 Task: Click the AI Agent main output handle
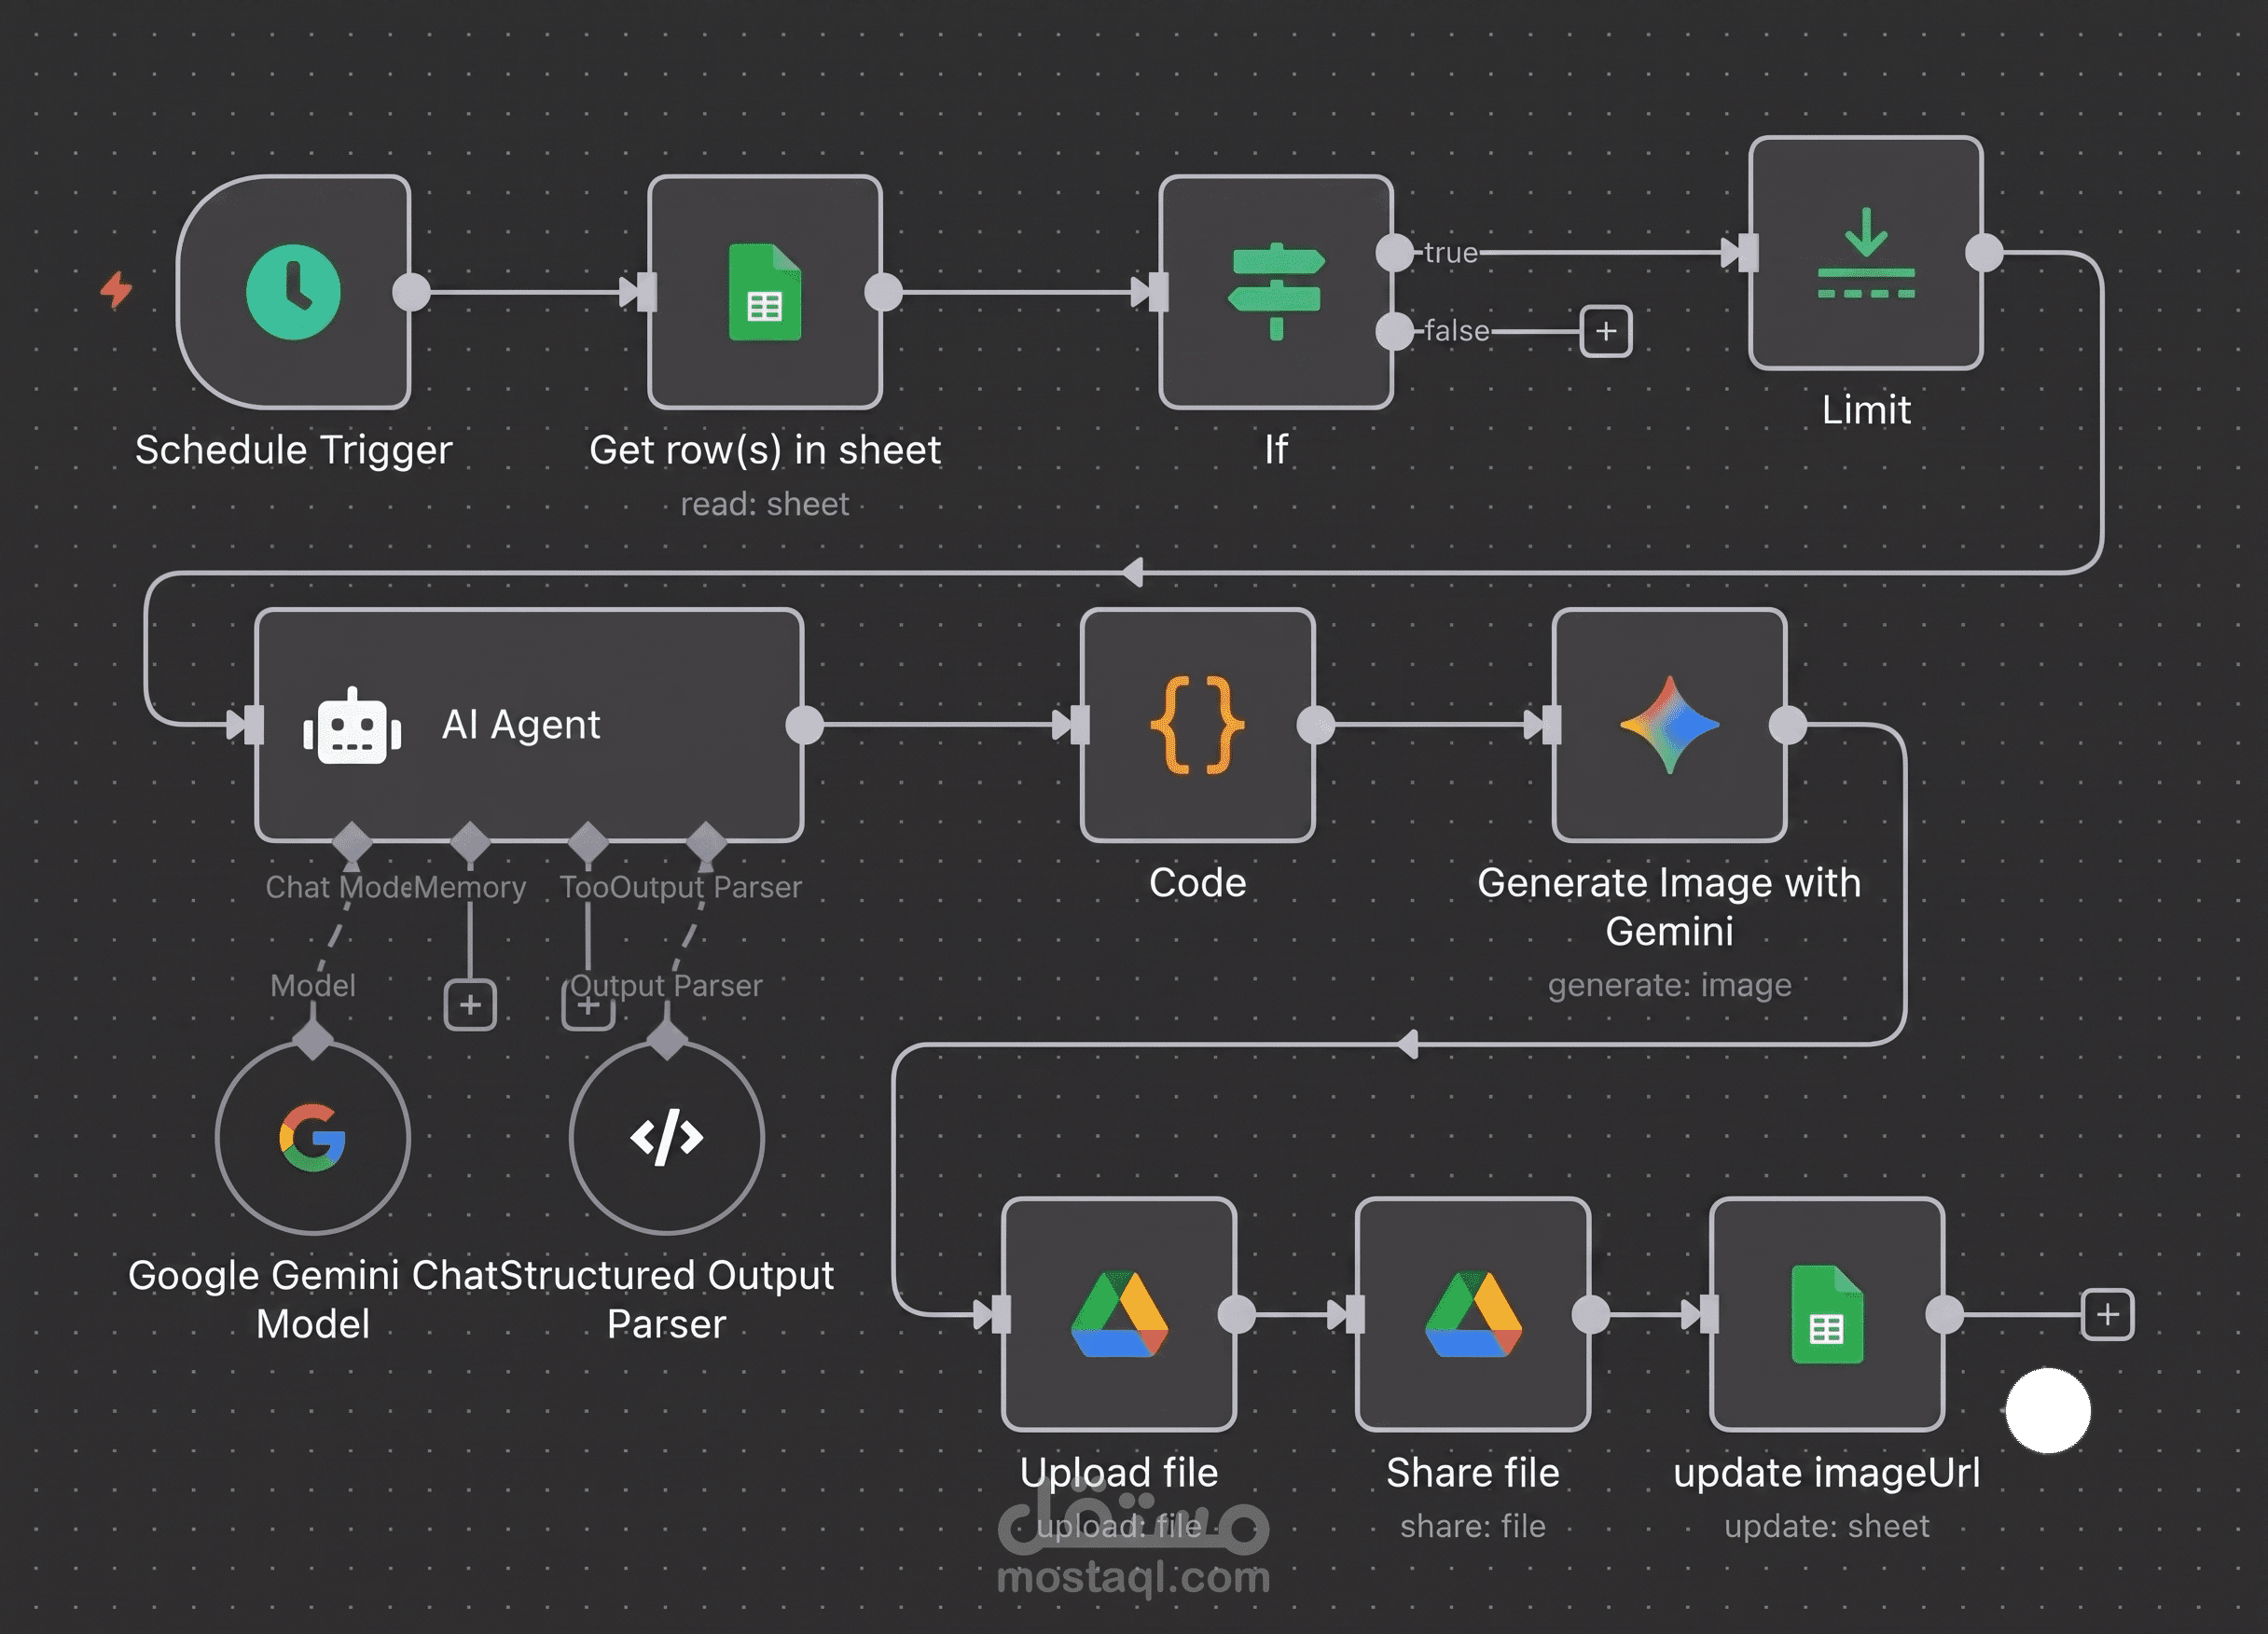[804, 725]
